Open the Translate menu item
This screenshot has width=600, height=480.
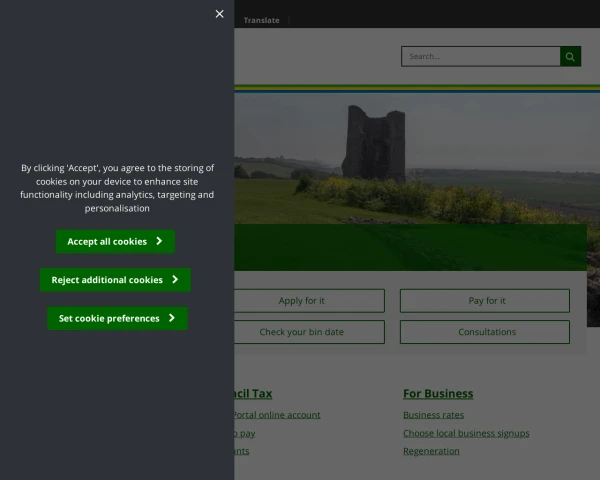tap(261, 20)
